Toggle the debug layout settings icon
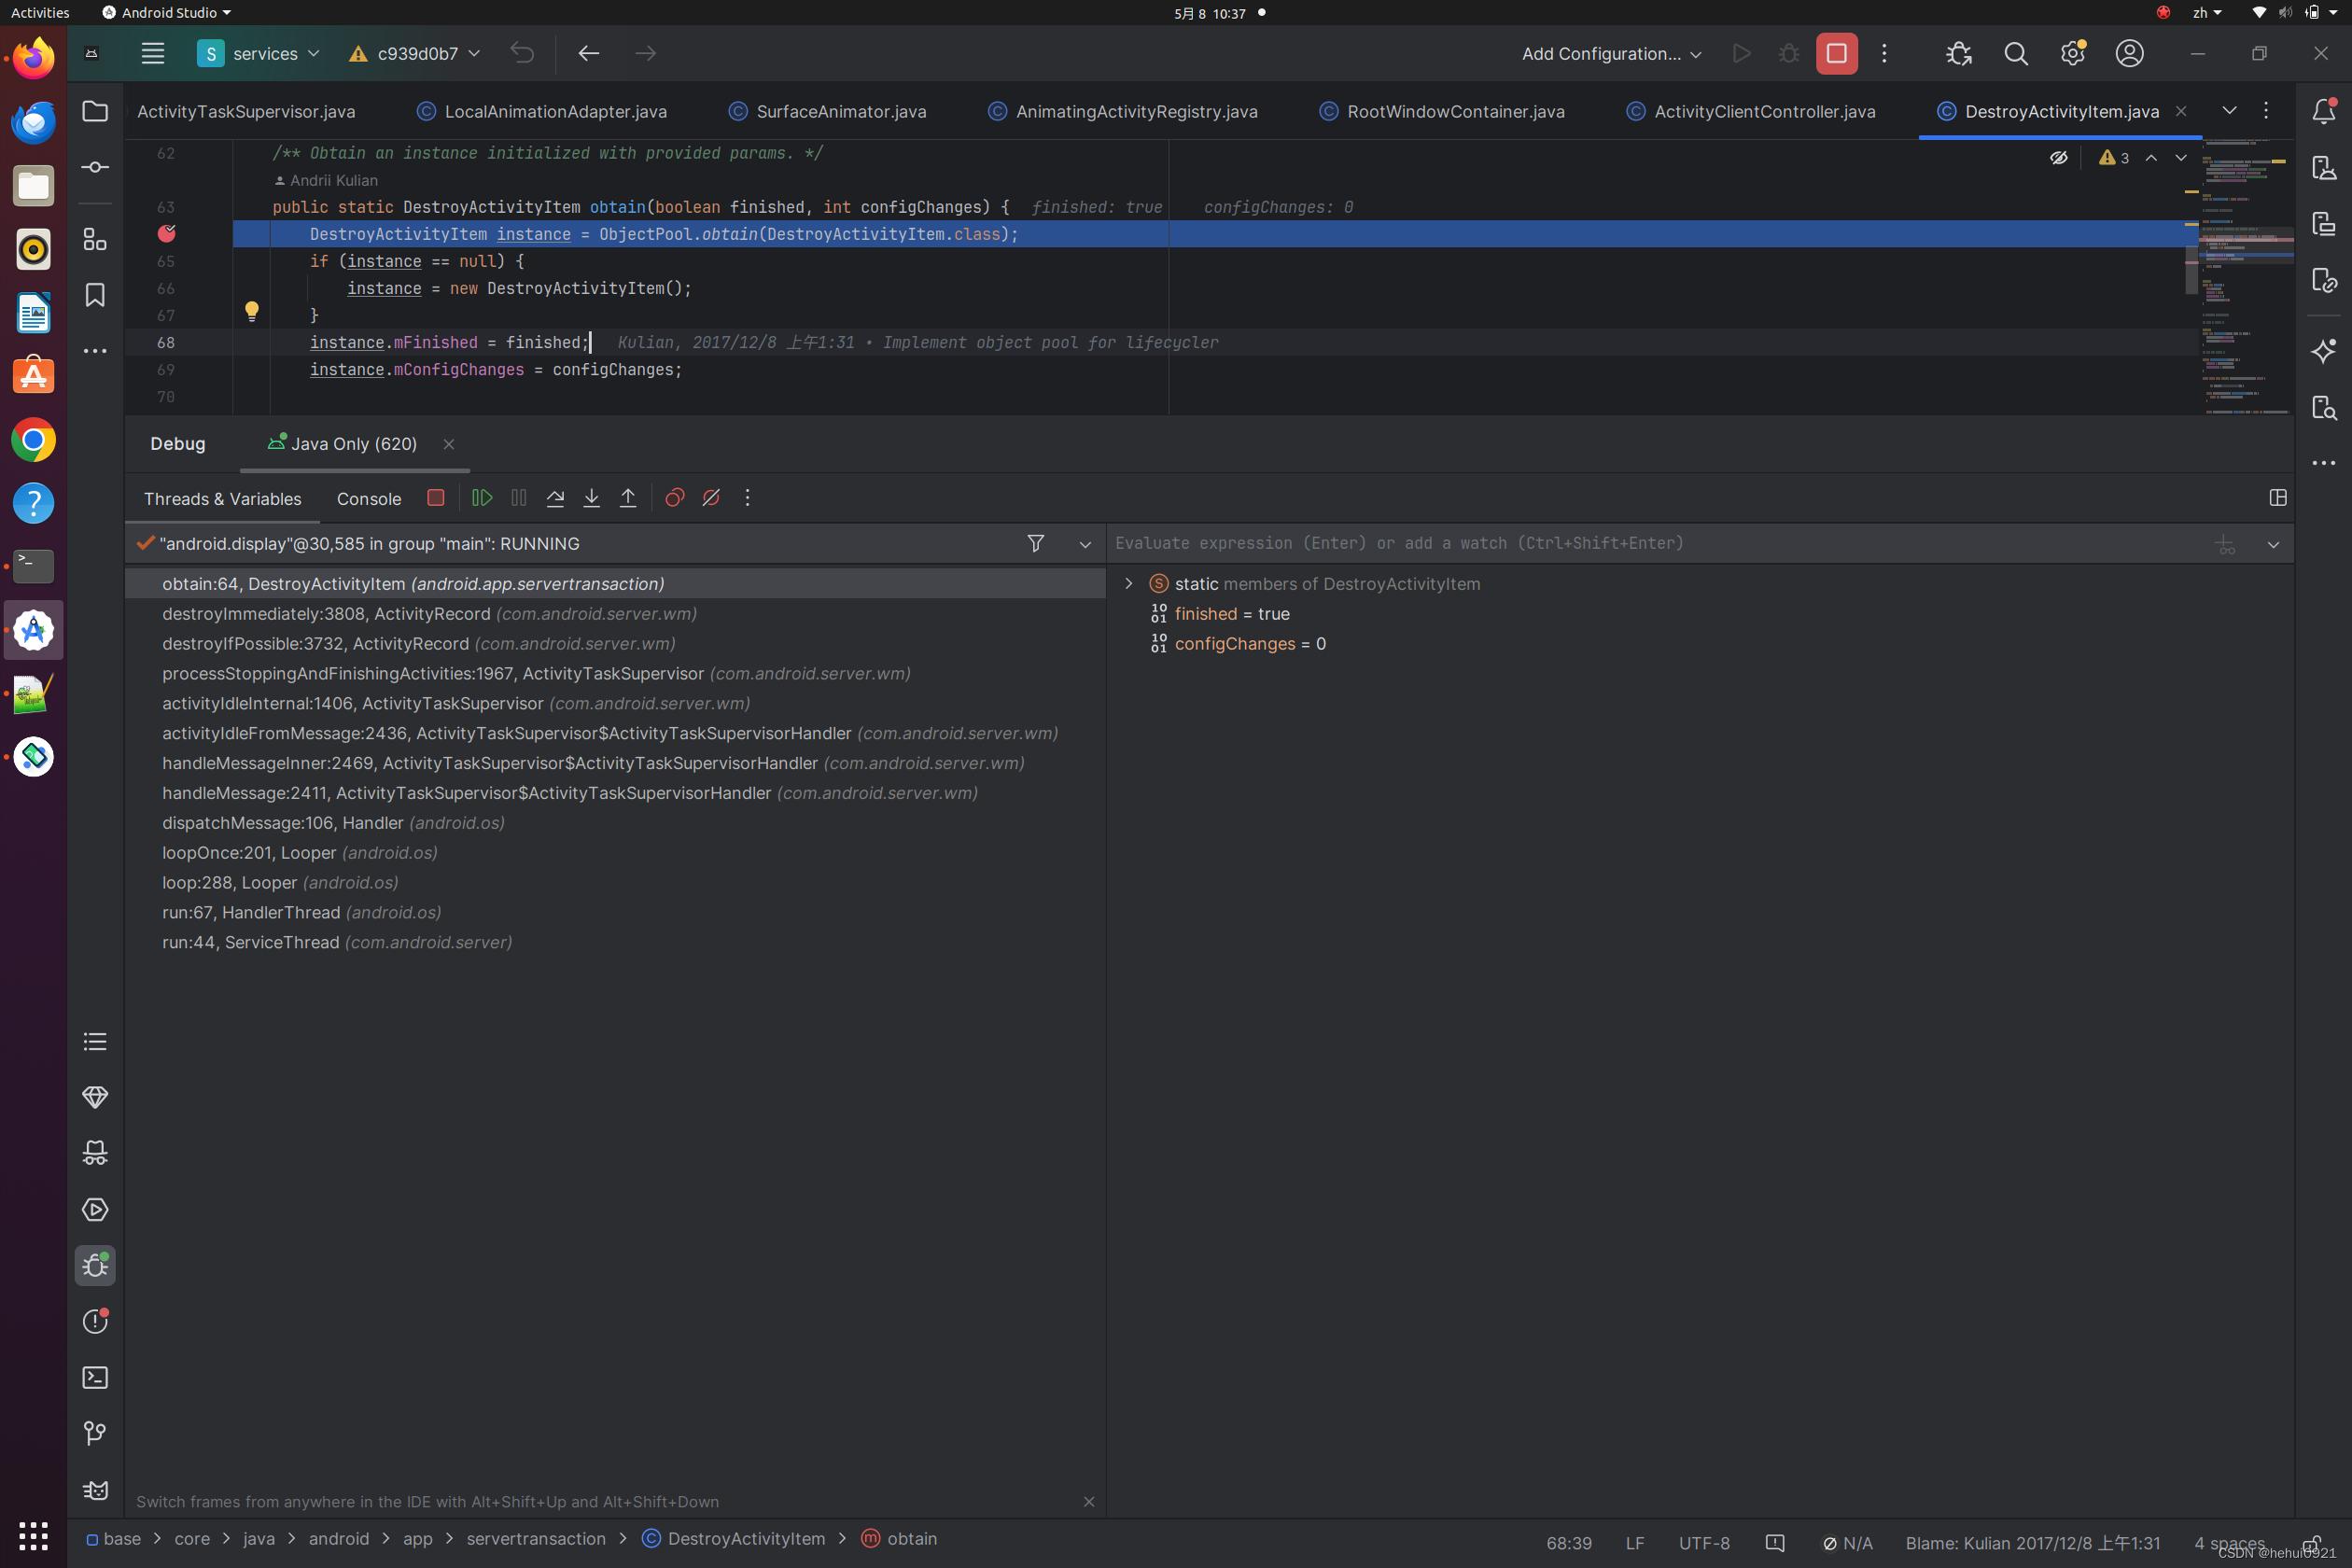 coord(2278,498)
